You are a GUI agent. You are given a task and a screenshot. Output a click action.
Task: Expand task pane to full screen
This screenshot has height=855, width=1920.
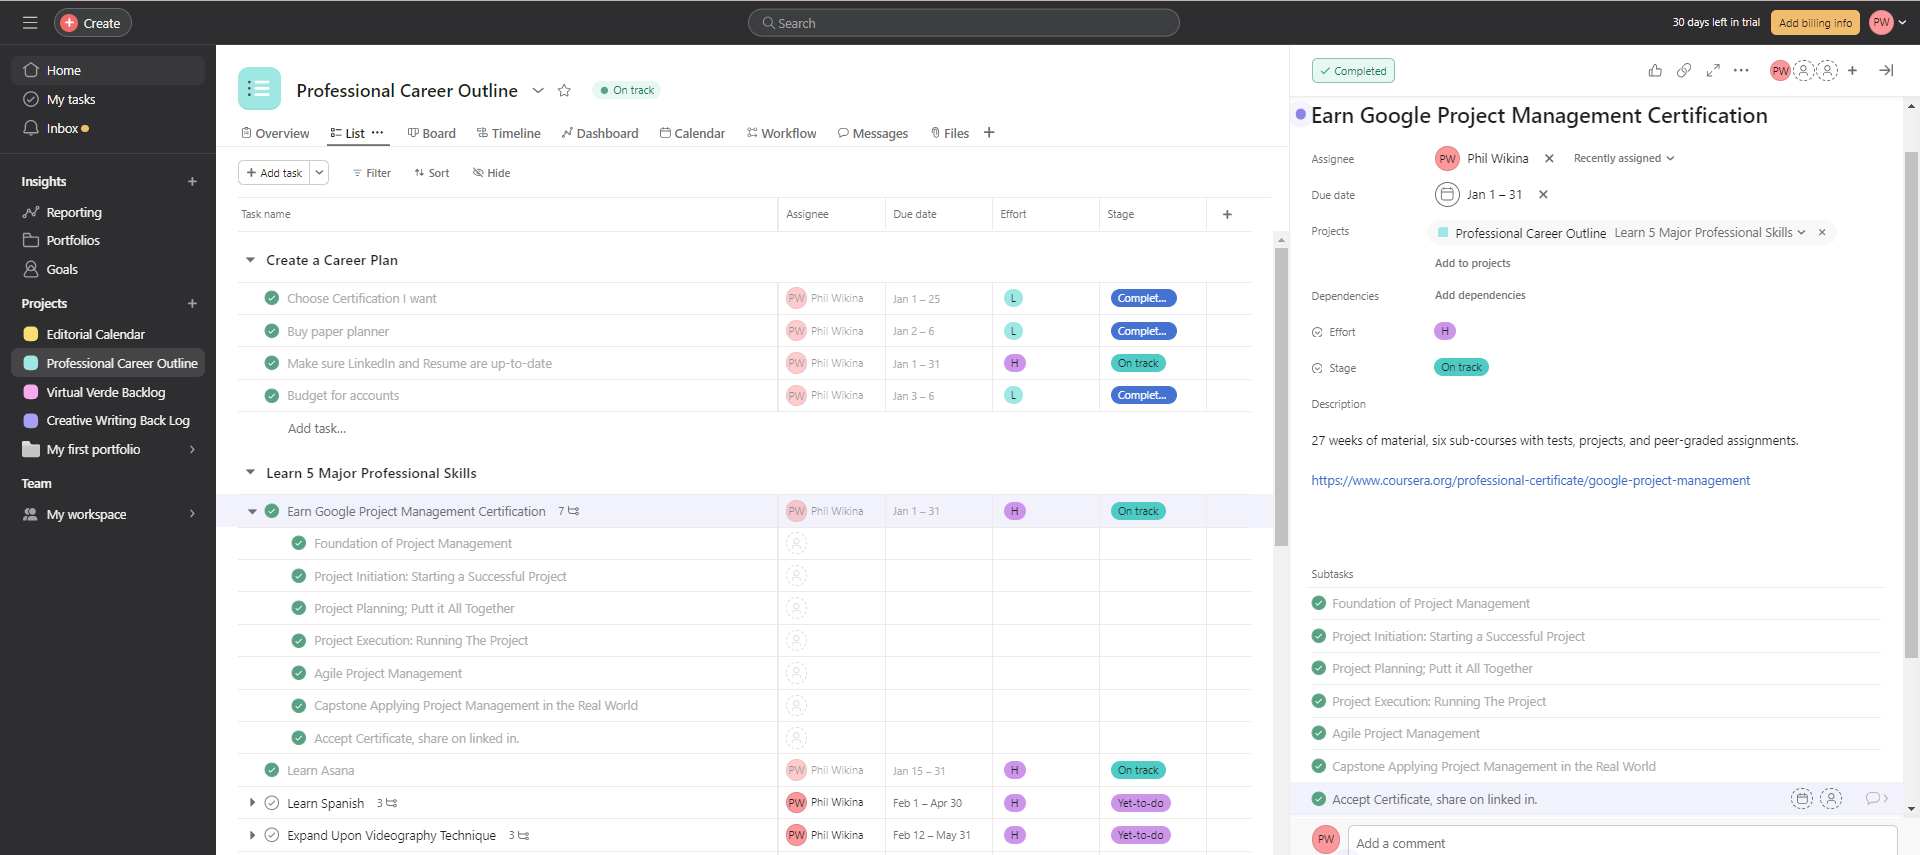1713,70
